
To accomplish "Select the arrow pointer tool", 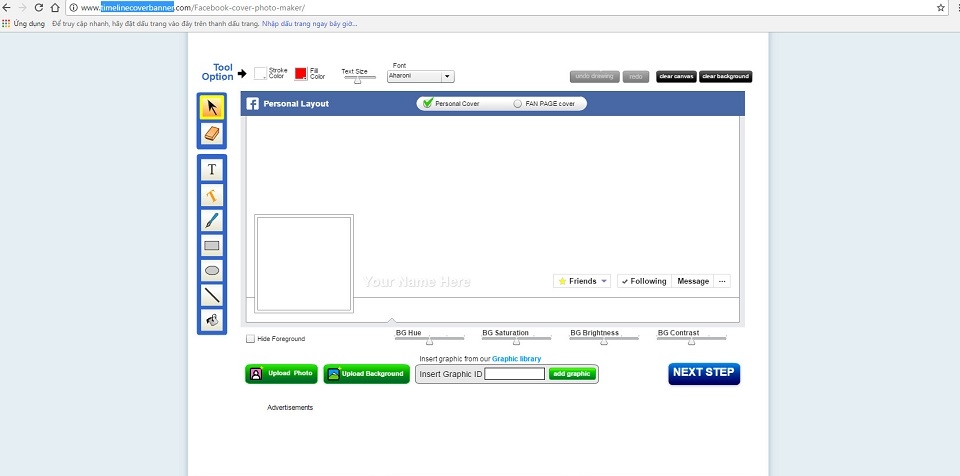I will click(x=212, y=108).
